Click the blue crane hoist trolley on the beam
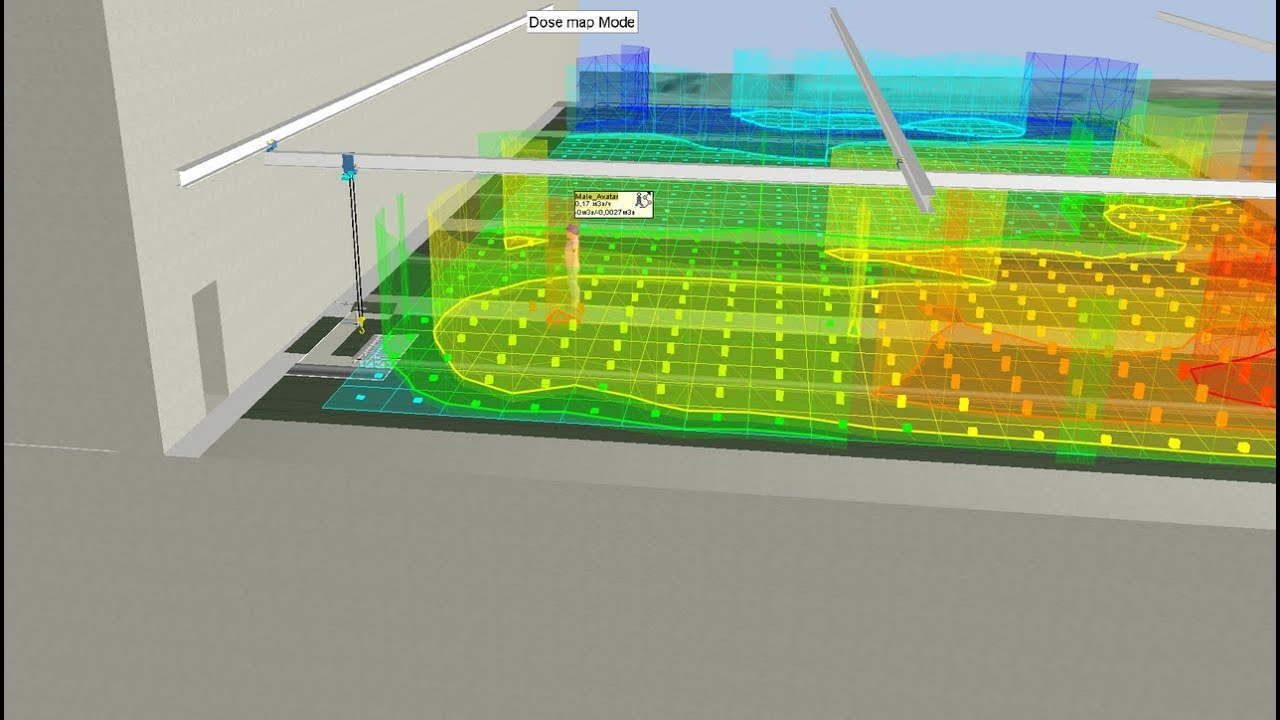 349,167
